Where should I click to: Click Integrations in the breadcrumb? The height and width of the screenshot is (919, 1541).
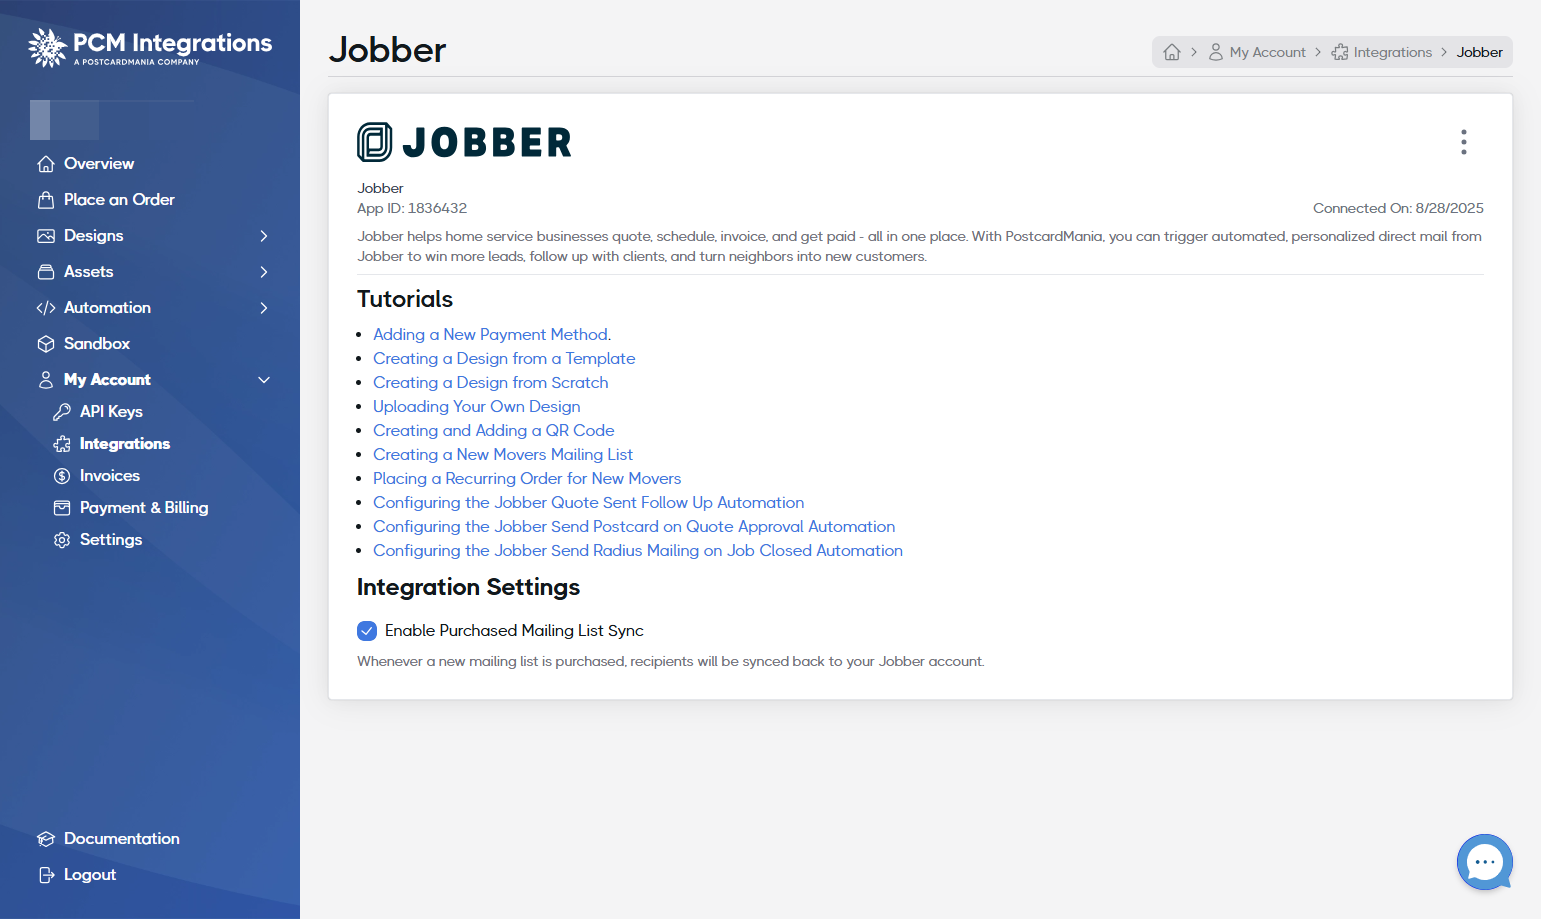[1392, 53]
